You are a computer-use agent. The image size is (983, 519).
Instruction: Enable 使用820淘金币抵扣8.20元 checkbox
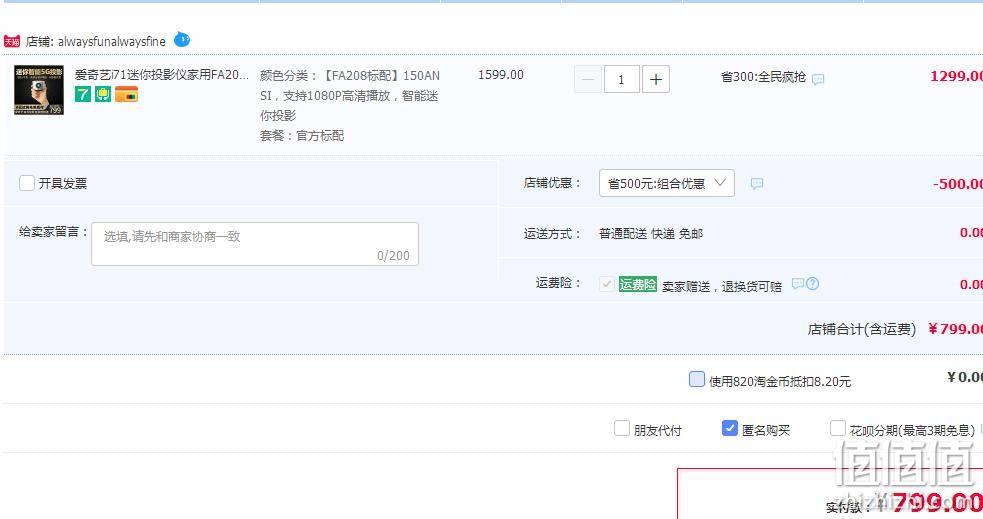click(697, 379)
